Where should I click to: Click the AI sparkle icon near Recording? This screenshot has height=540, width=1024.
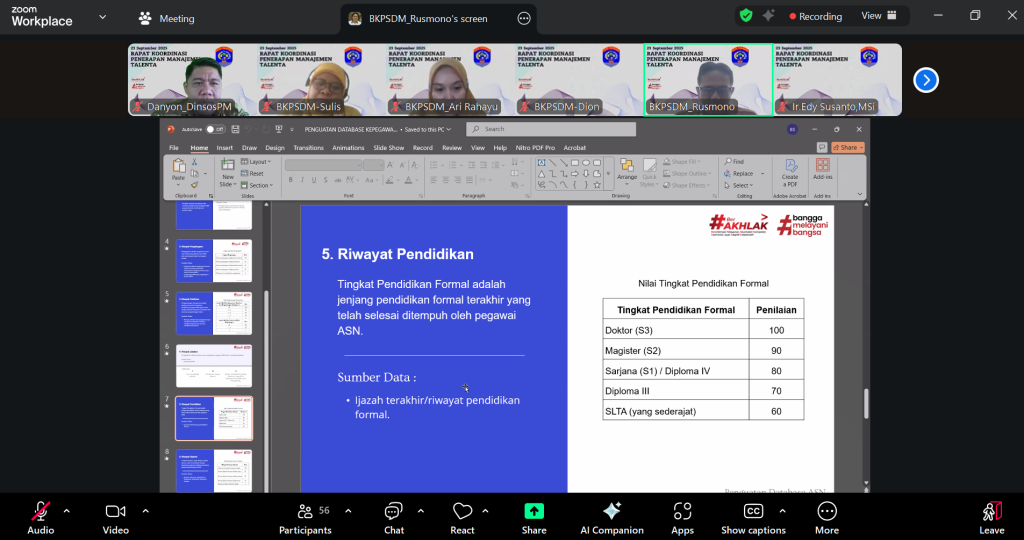pyautogui.click(x=769, y=16)
